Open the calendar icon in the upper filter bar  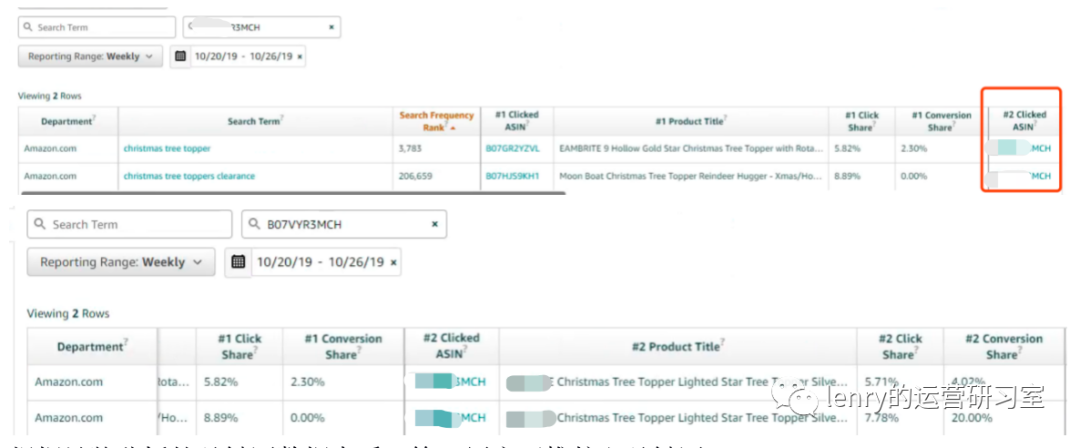tap(180, 57)
